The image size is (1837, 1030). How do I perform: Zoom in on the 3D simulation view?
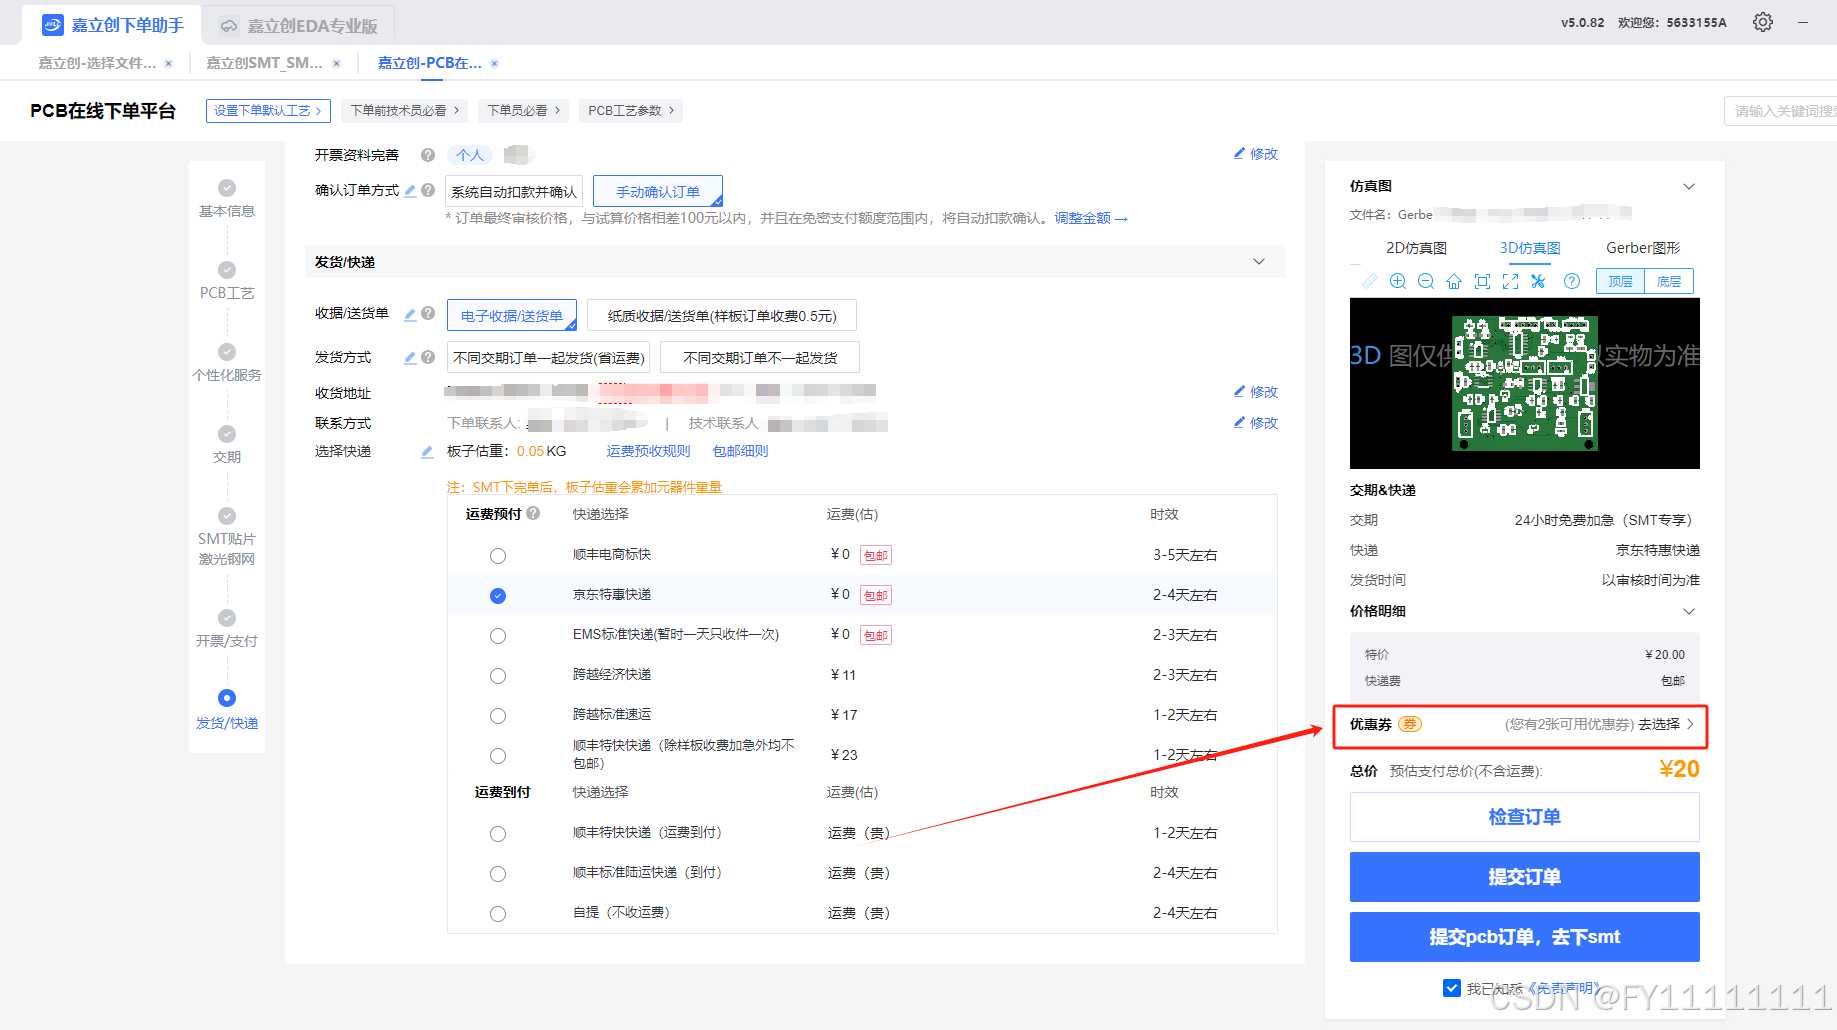point(1398,281)
